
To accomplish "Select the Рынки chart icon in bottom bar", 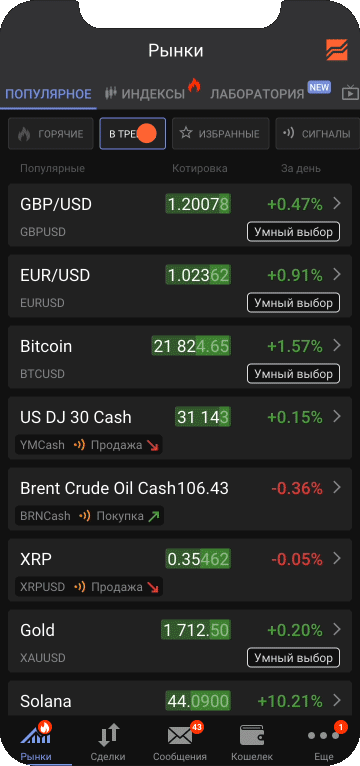I will tap(36, 734).
